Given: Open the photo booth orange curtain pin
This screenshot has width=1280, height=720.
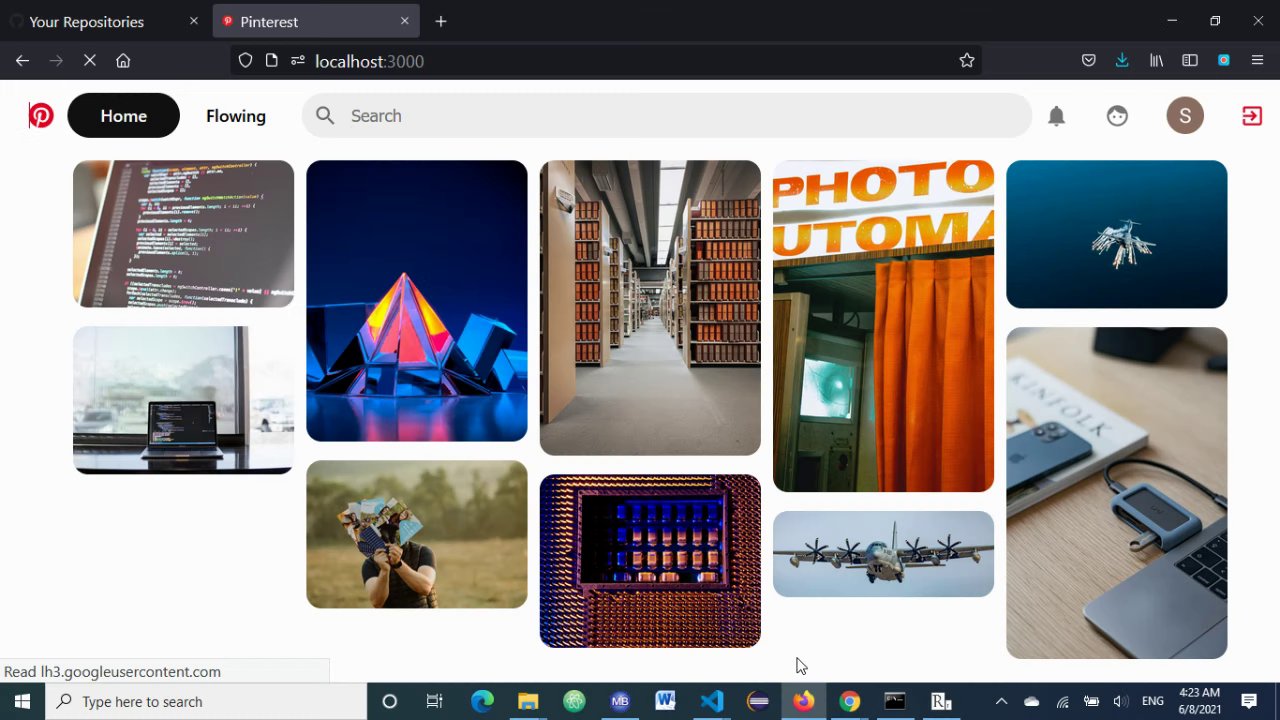Looking at the screenshot, I should [x=884, y=326].
